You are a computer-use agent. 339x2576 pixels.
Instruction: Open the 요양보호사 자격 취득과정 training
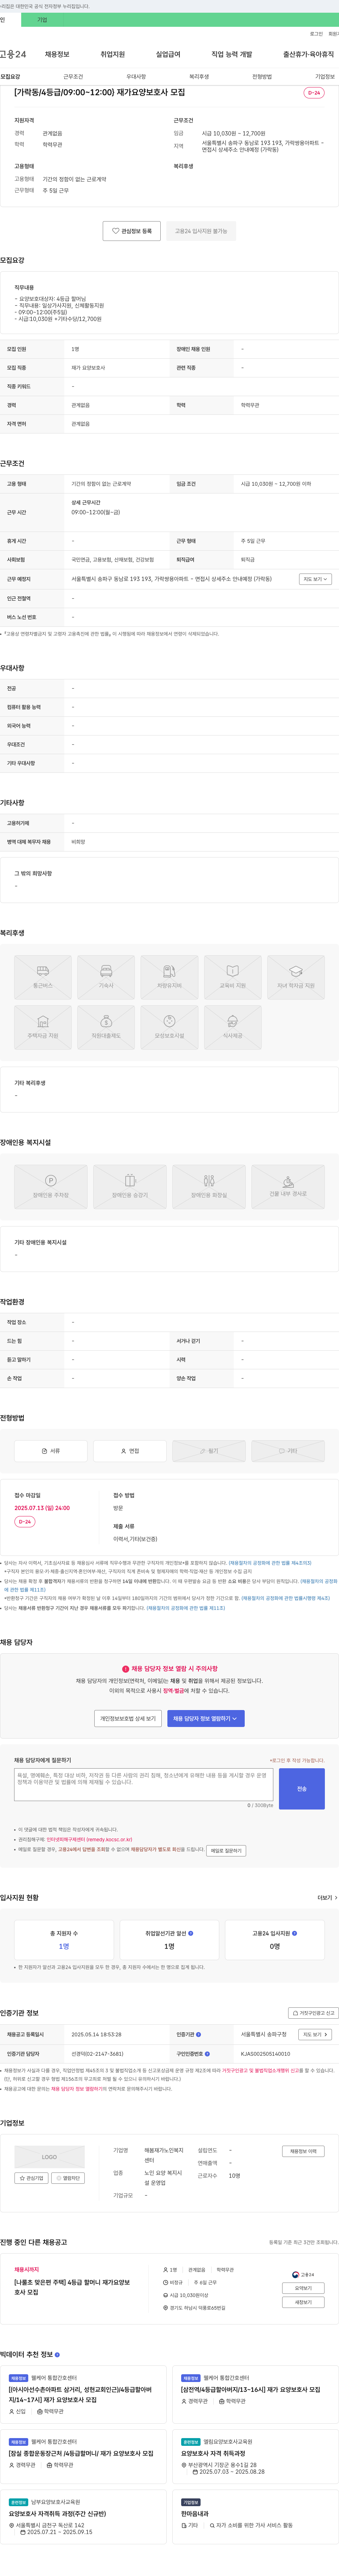click(x=213, y=2453)
